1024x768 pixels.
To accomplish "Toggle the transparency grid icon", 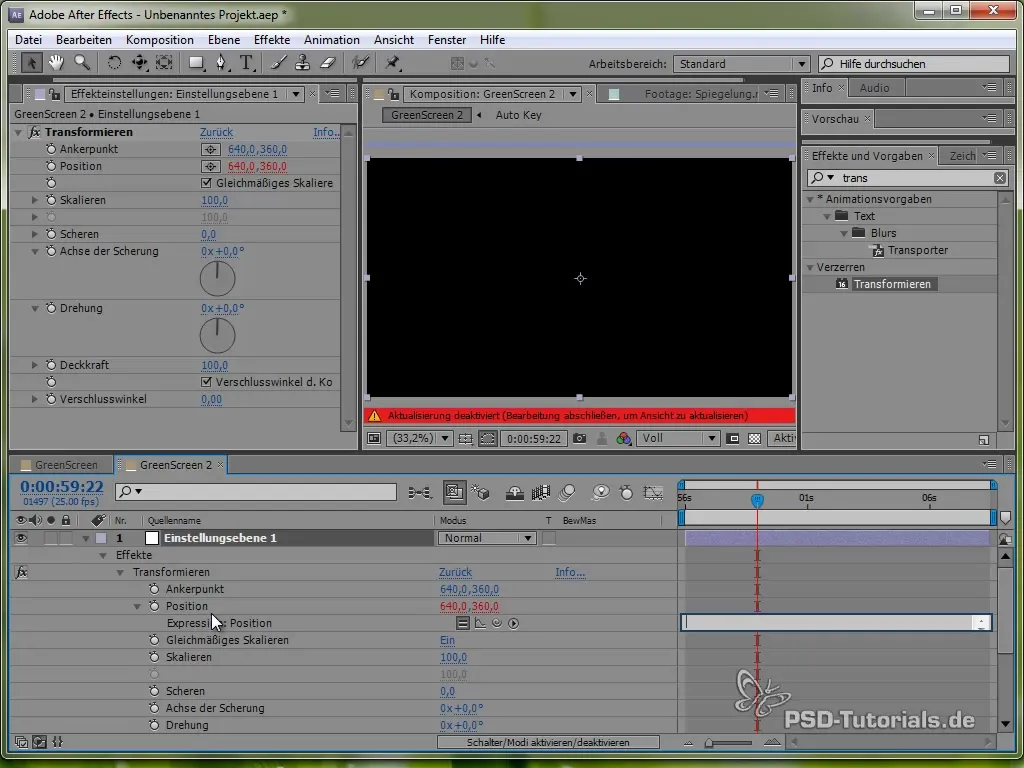I will coord(754,438).
